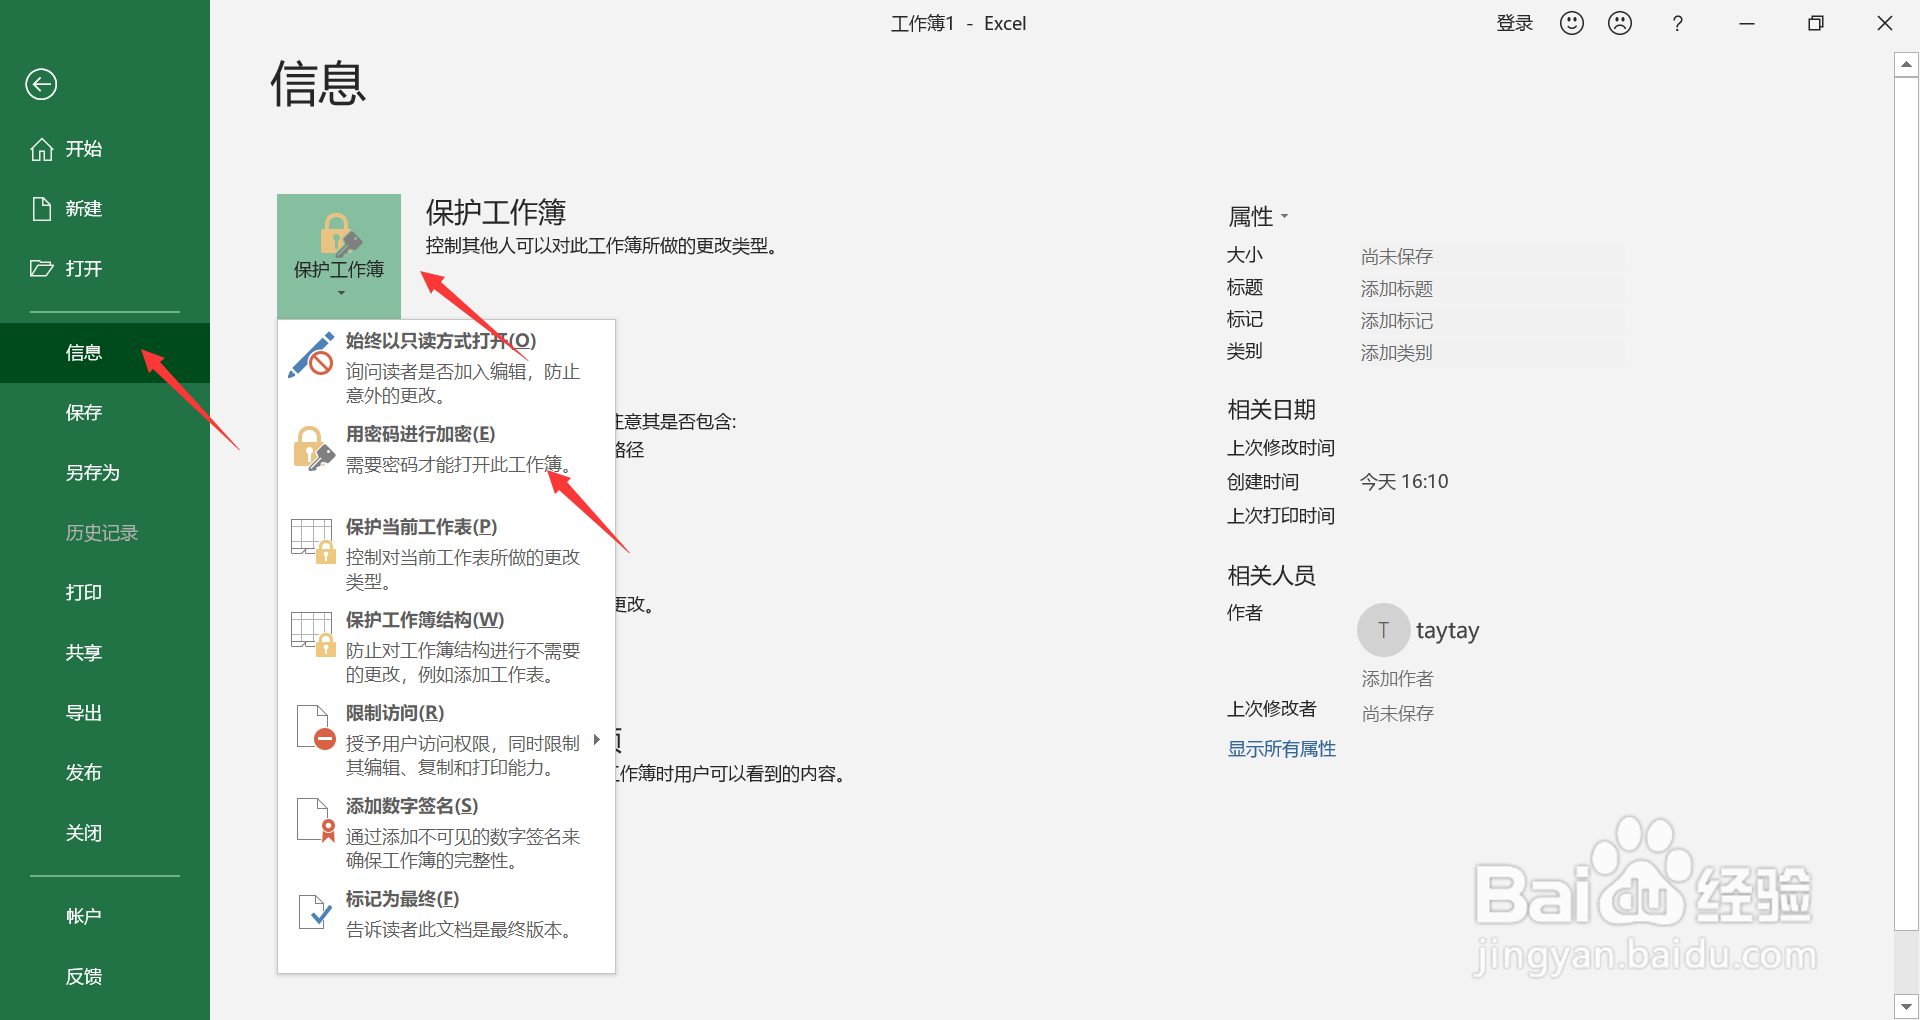Open the 信息 tab in sidebar
Image resolution: width=1920 pixels, height=1020 pixels.
[x=105, y=353]
